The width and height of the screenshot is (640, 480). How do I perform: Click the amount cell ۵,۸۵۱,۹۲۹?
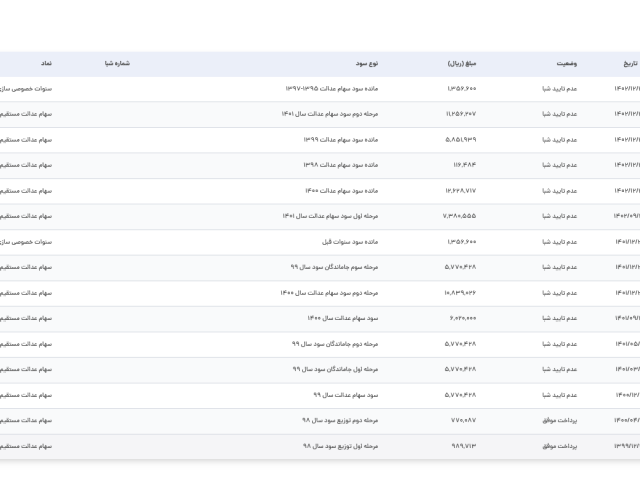tap(461, 140)
